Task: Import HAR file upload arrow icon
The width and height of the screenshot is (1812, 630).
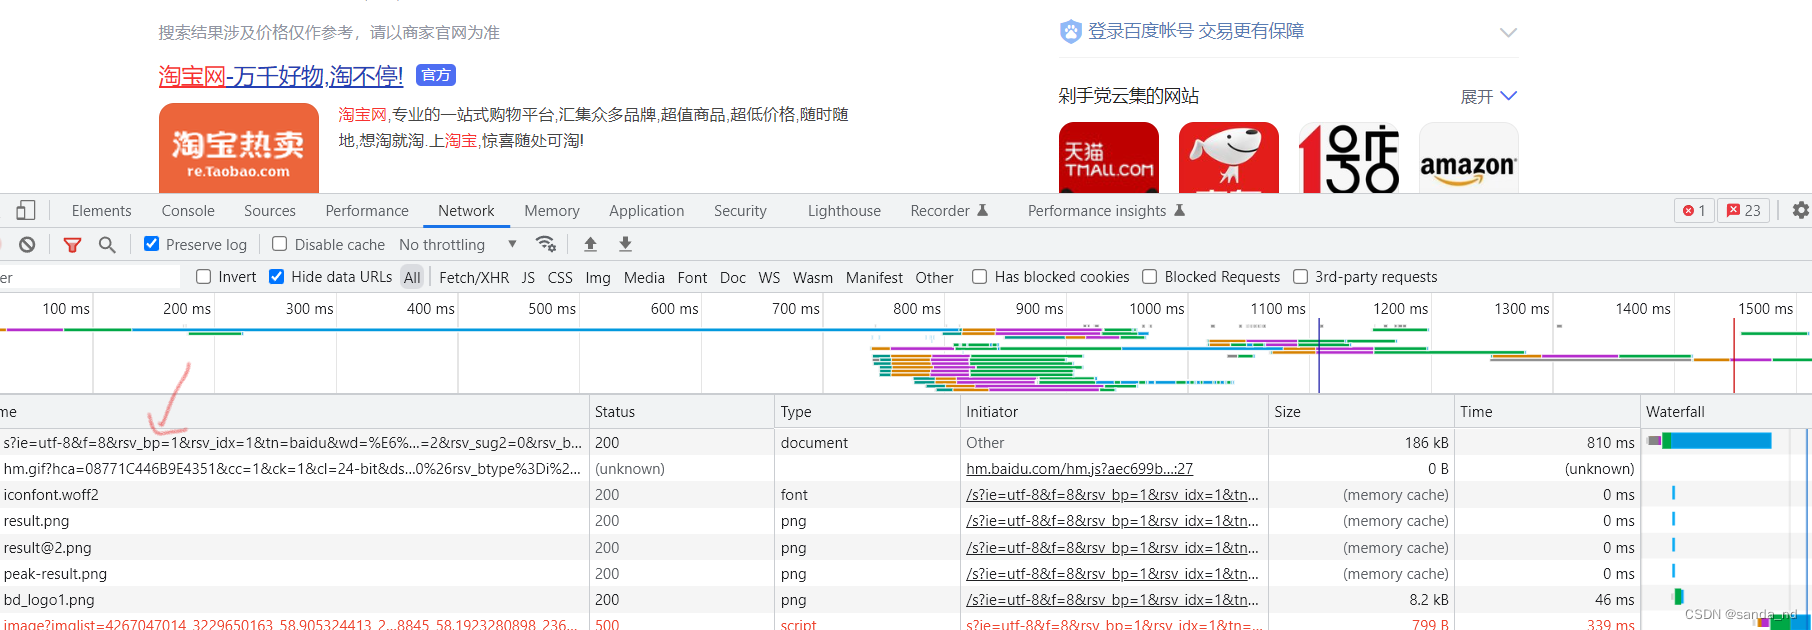Action: 590,244
